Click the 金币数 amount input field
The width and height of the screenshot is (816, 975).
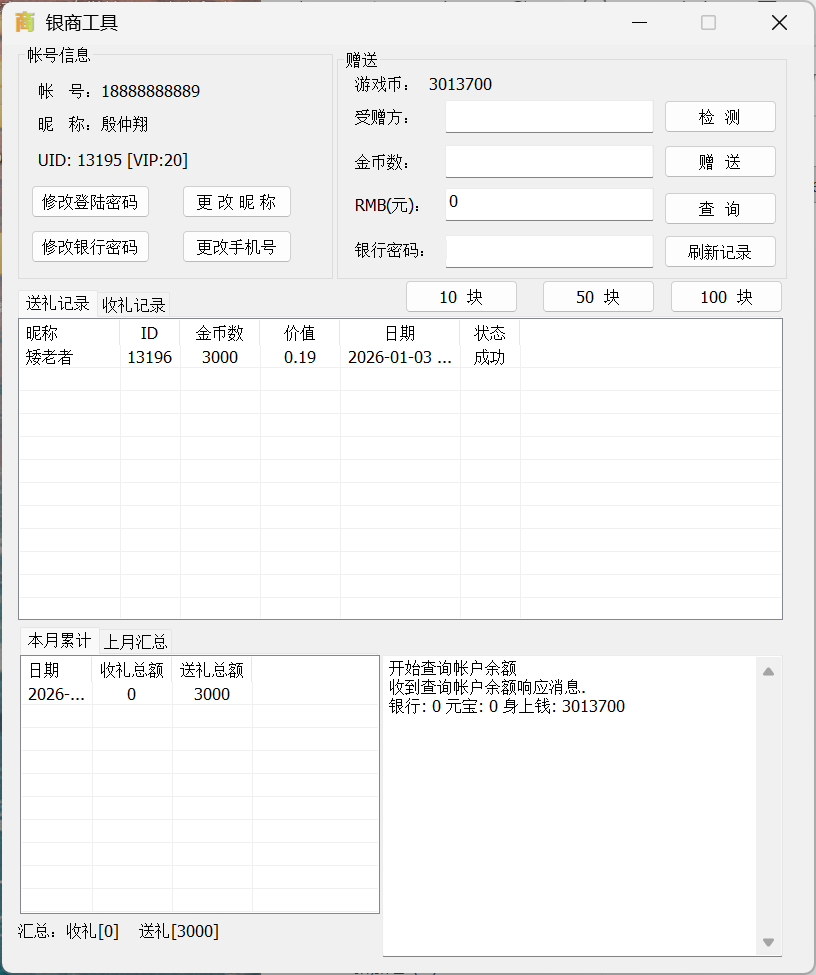pos(548,161)
